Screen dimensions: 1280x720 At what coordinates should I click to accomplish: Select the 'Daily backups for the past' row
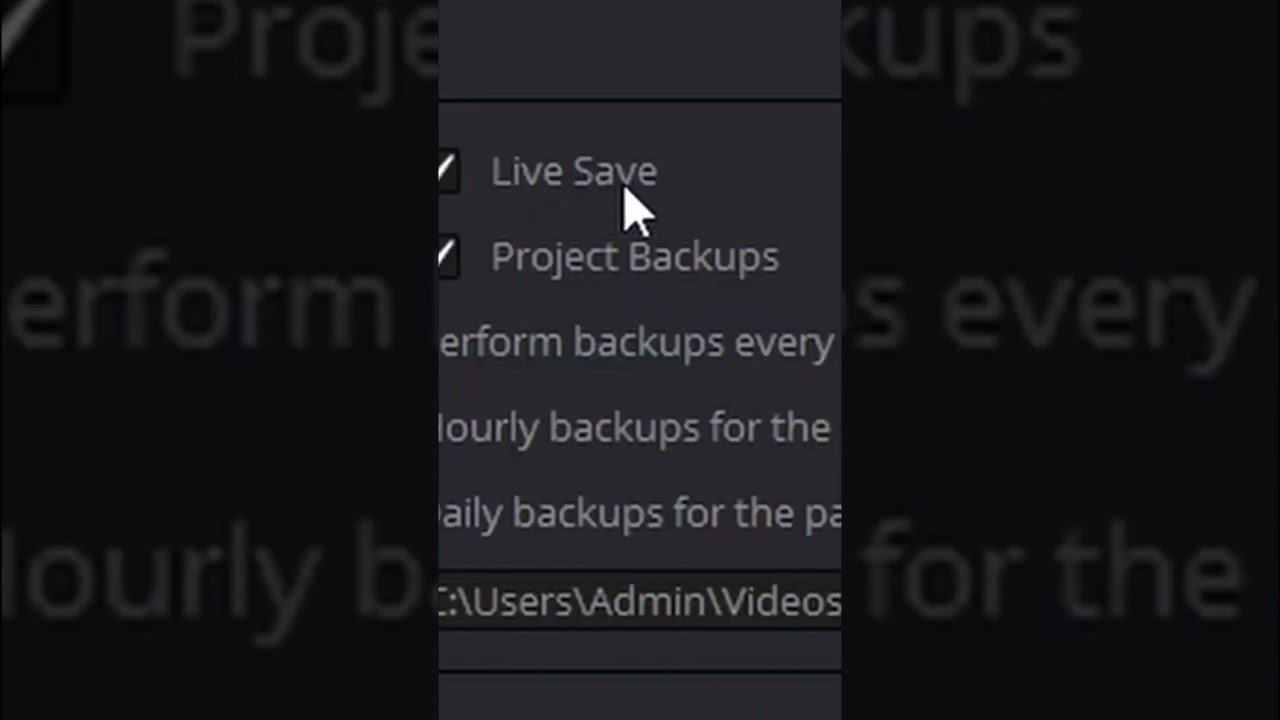(640, 513)
